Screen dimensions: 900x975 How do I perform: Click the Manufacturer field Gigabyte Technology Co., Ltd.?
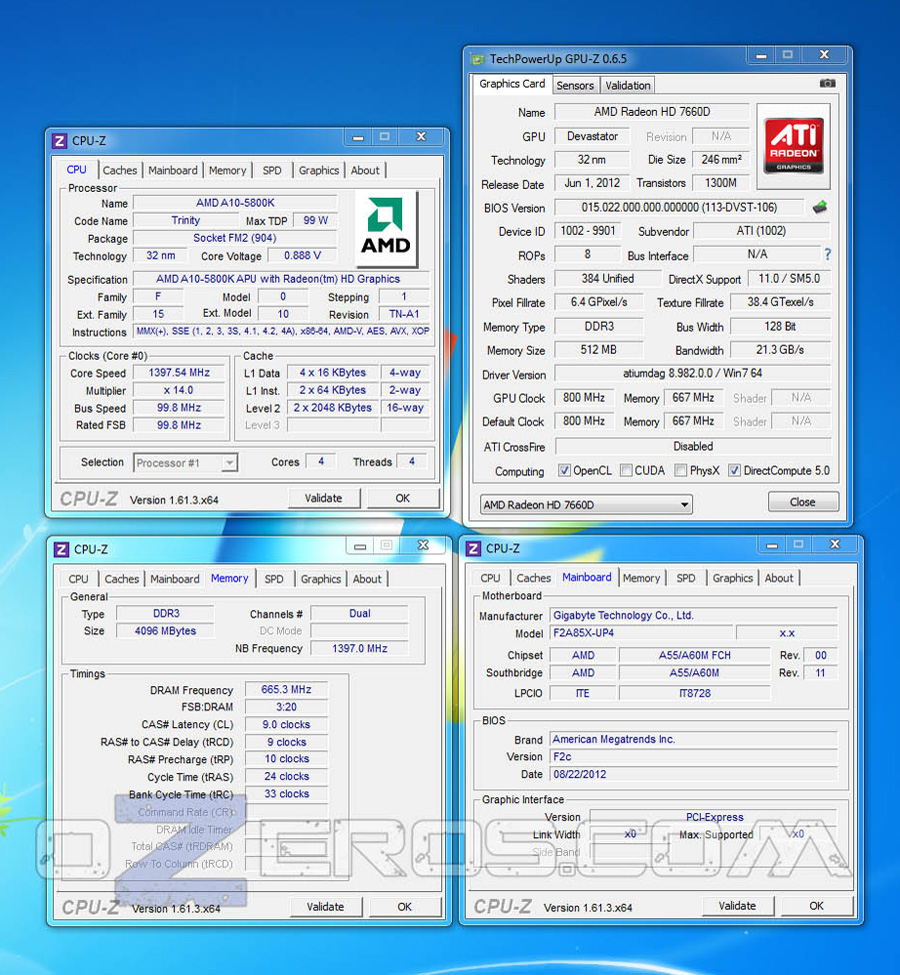pos(694,616)
